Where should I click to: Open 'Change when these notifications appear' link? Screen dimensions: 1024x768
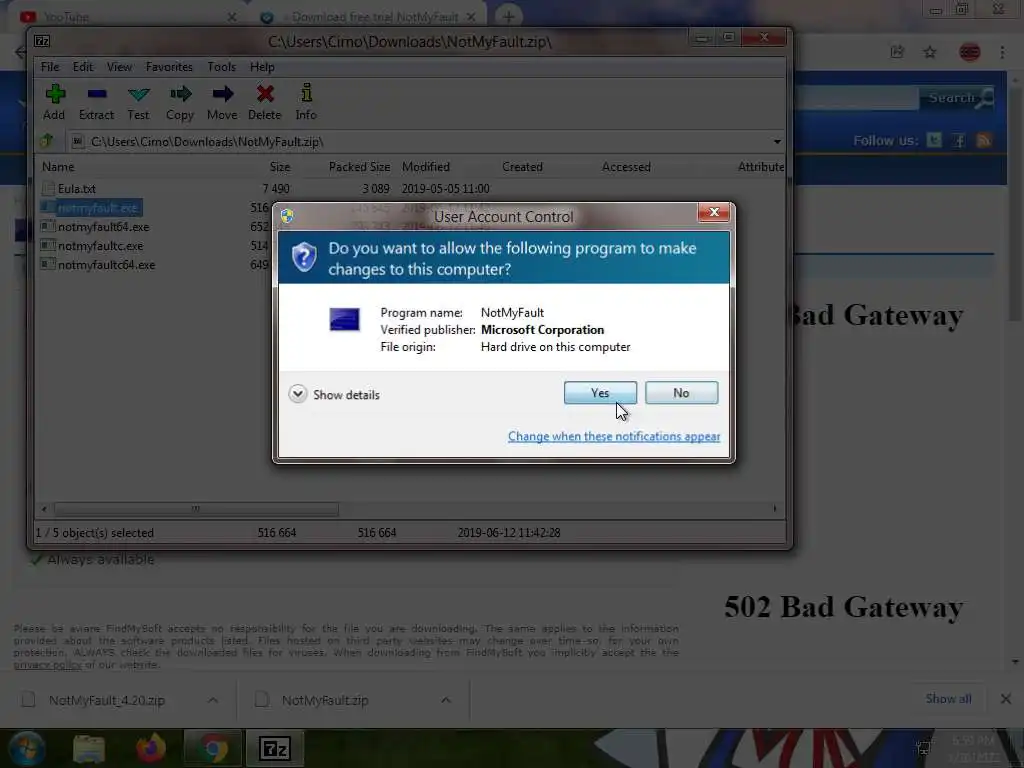click(x=614, y=436)
